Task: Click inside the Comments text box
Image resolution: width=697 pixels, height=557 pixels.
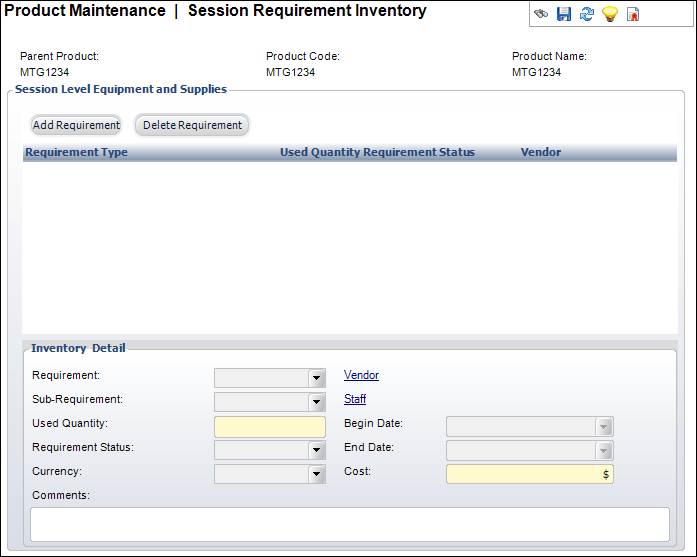Action: [349, 523]
